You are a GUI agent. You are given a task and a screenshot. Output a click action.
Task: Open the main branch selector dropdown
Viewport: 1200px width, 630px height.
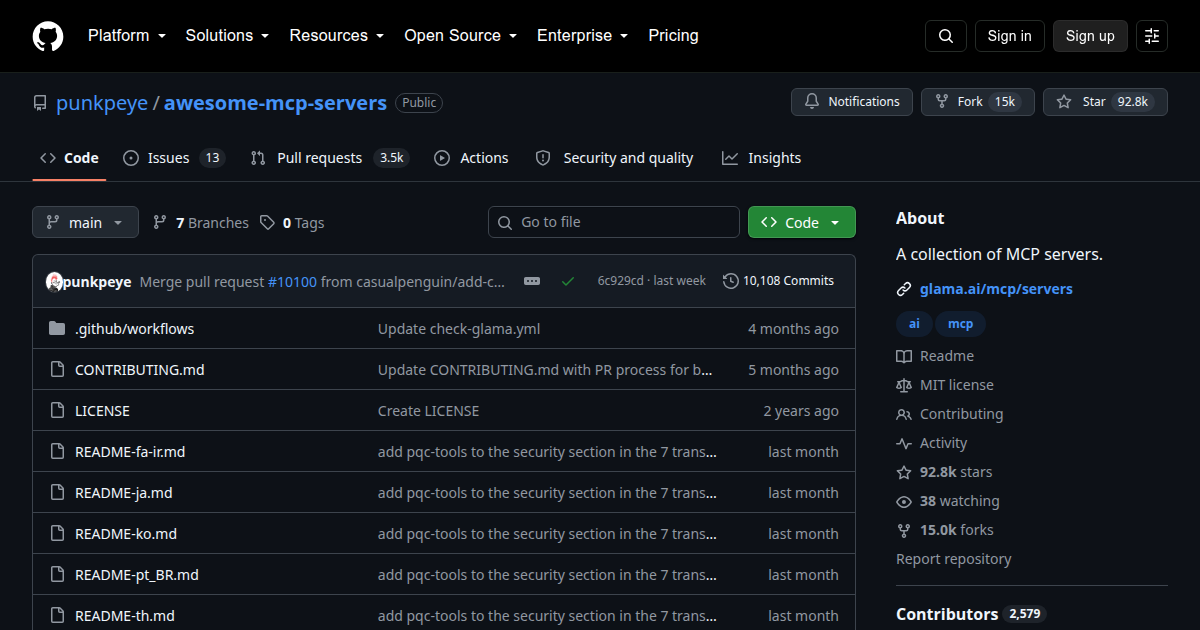click(85, 223)
